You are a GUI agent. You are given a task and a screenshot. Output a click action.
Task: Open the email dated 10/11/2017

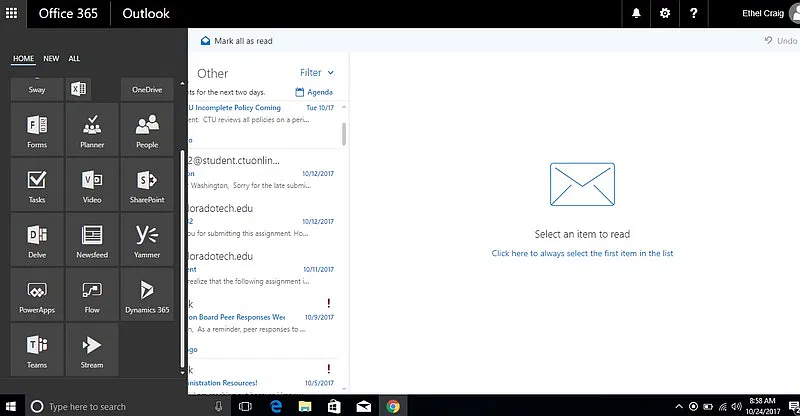coord(263,269)
